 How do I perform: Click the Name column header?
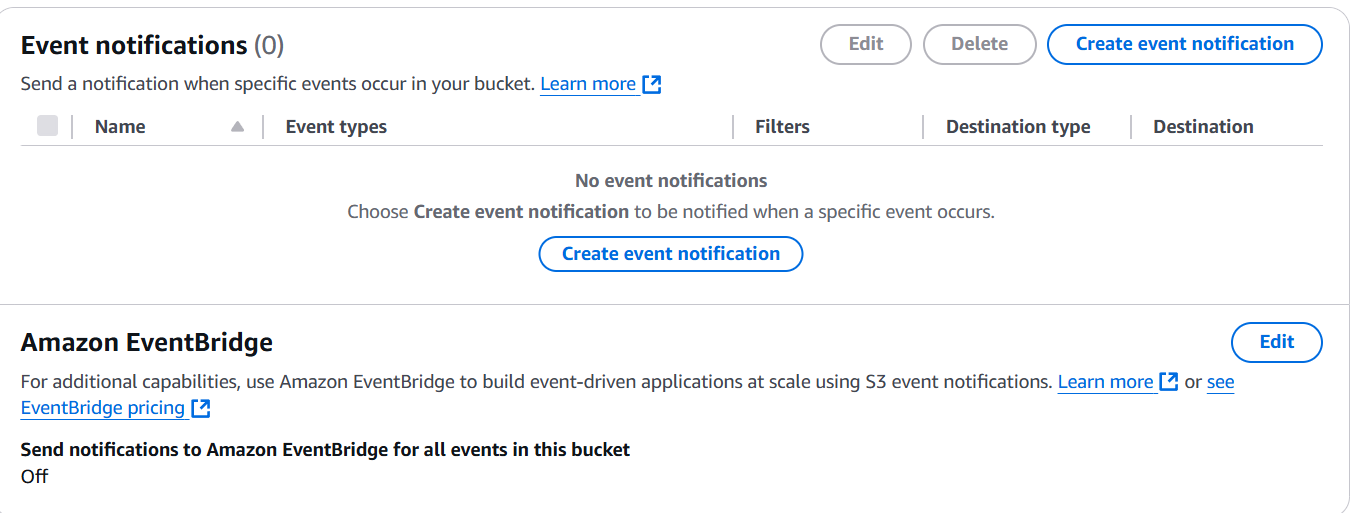[x=120, y=127]
